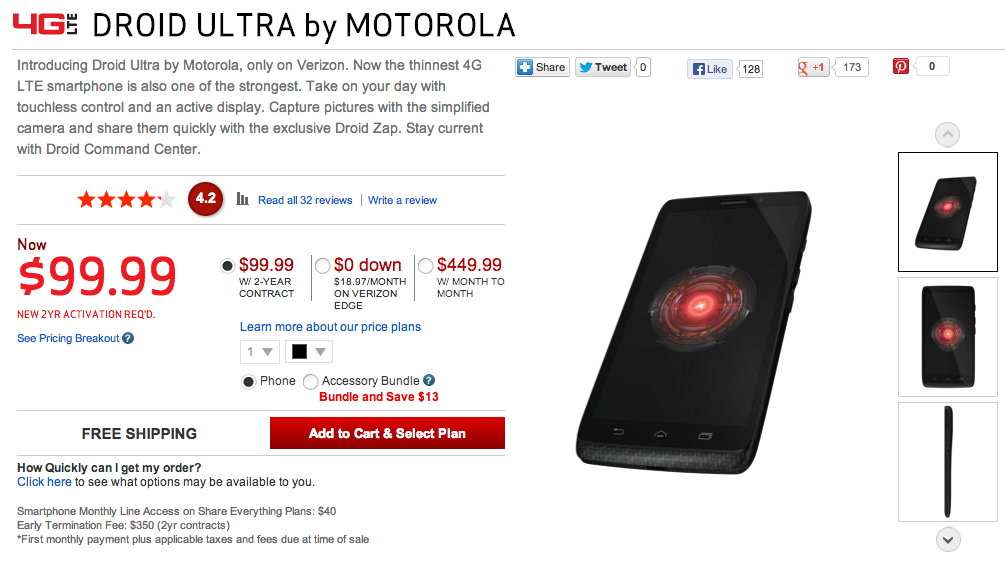Select the side-profile phone thumbnail
Screen dimensions: 1005x564
(947, 462)
